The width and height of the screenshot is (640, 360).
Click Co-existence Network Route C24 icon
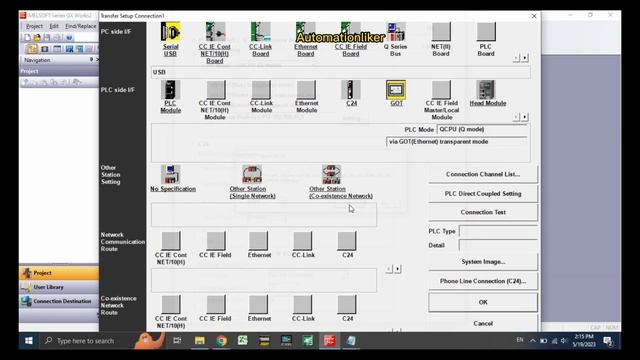coord(347,304)
